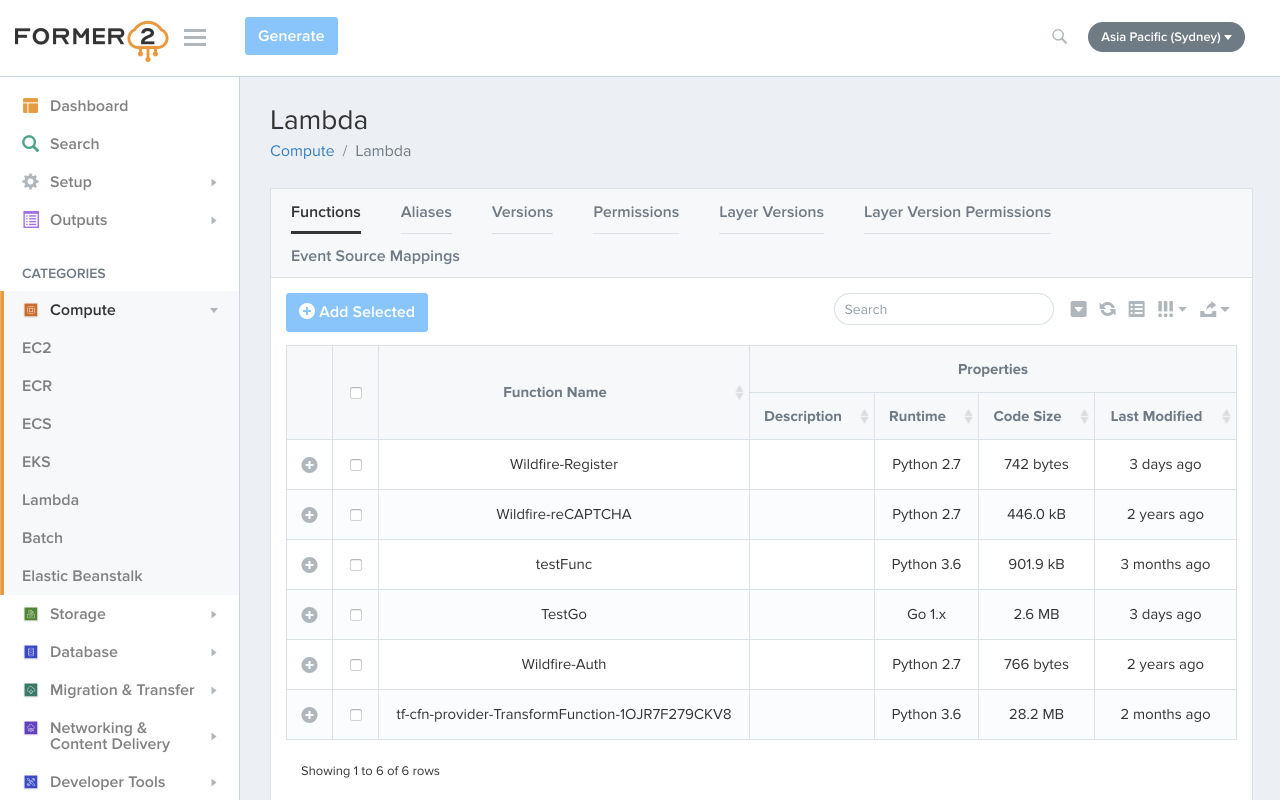The height and width of the screenshot is (800, 1280).
Task: Switch to the Layer Versions tab
Action: pos(771,212)
